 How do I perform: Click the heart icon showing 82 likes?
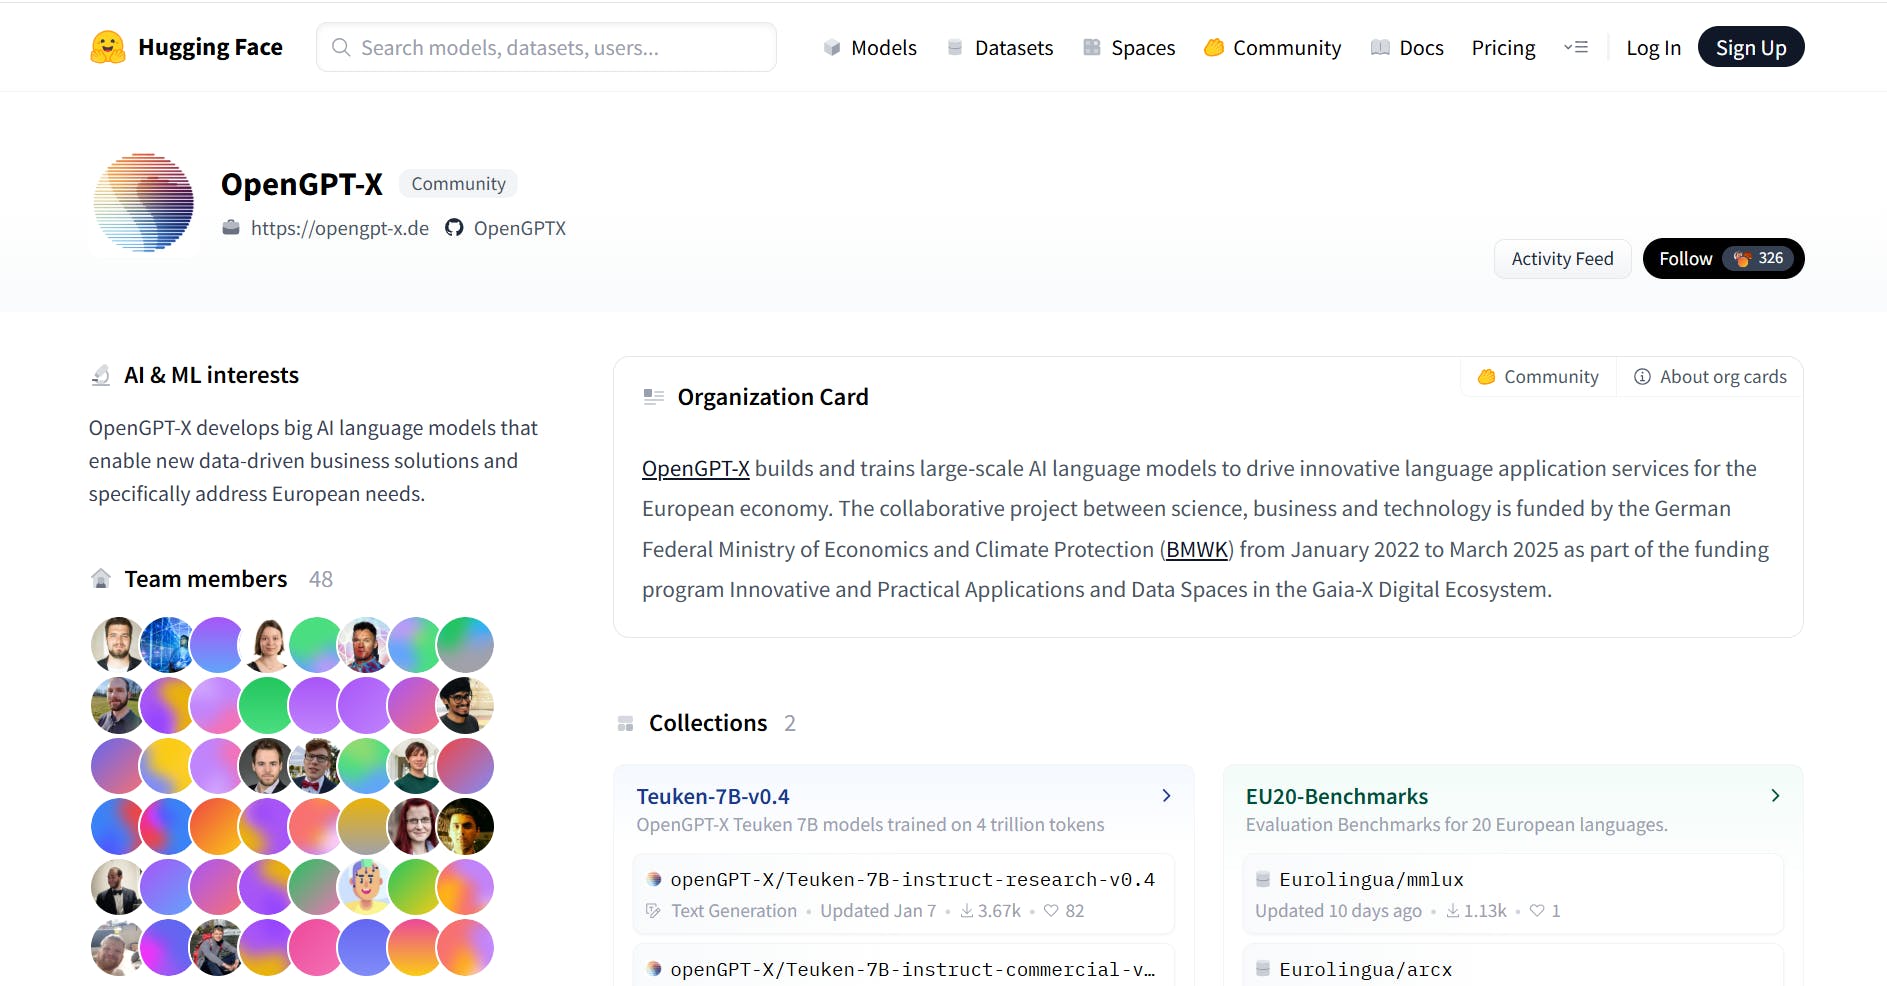click(1051, 911)
